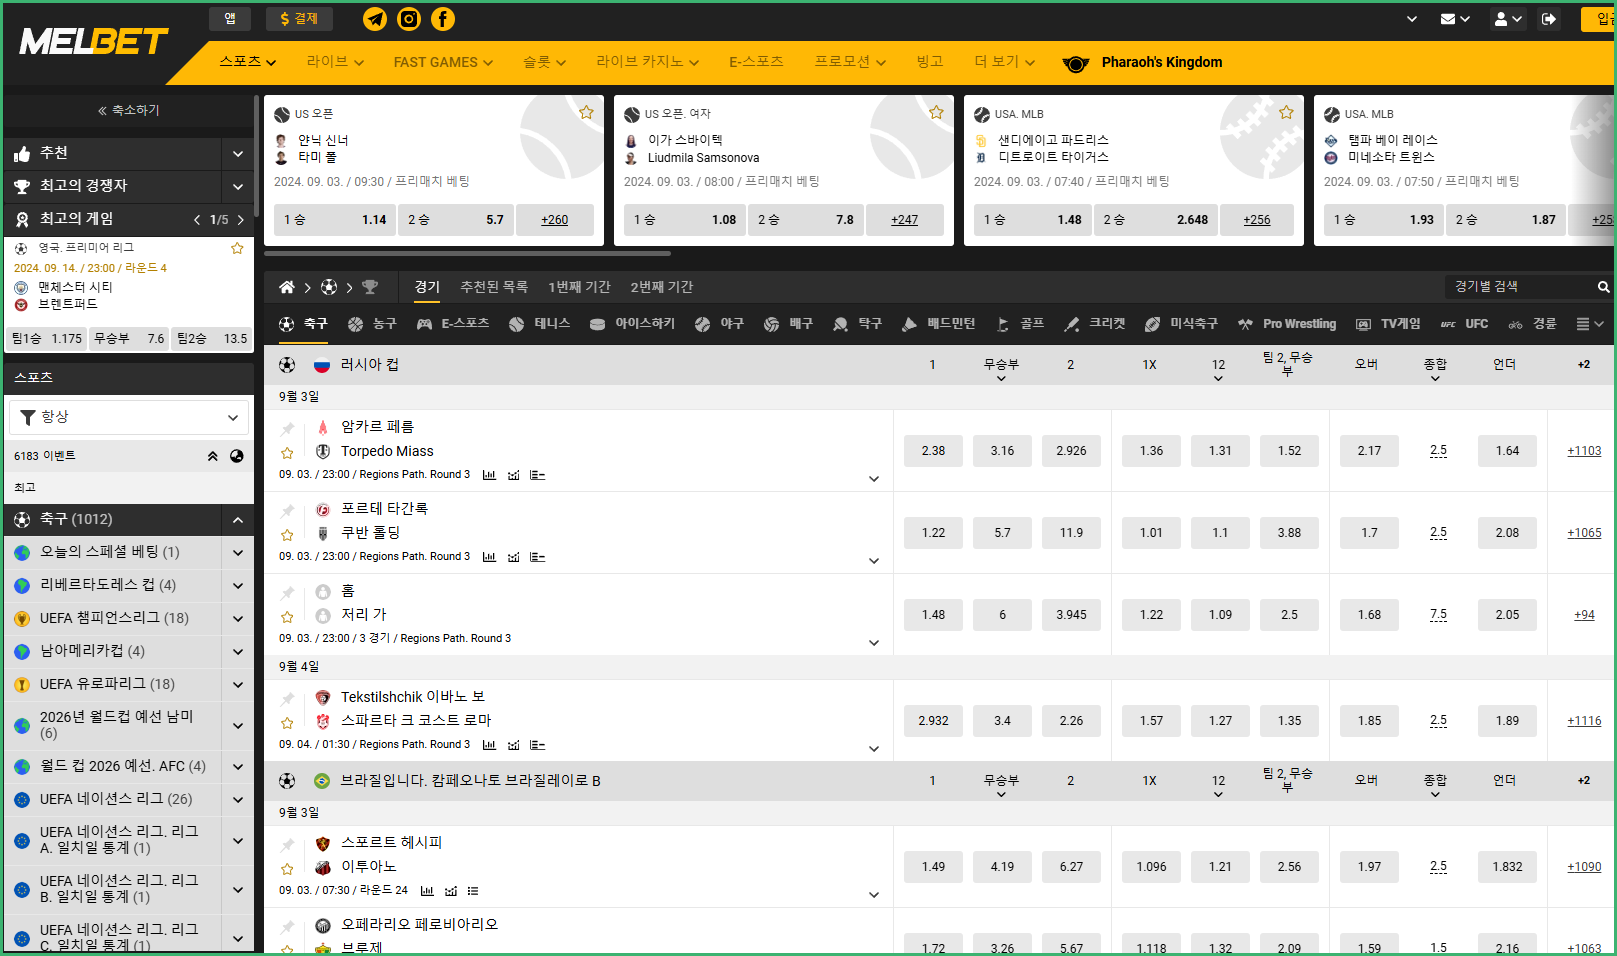Viewport: 1617px width, 956px height.
Task: Collapse all with double-chevron near 6183 이벤트
Action: tap(212, 456)
